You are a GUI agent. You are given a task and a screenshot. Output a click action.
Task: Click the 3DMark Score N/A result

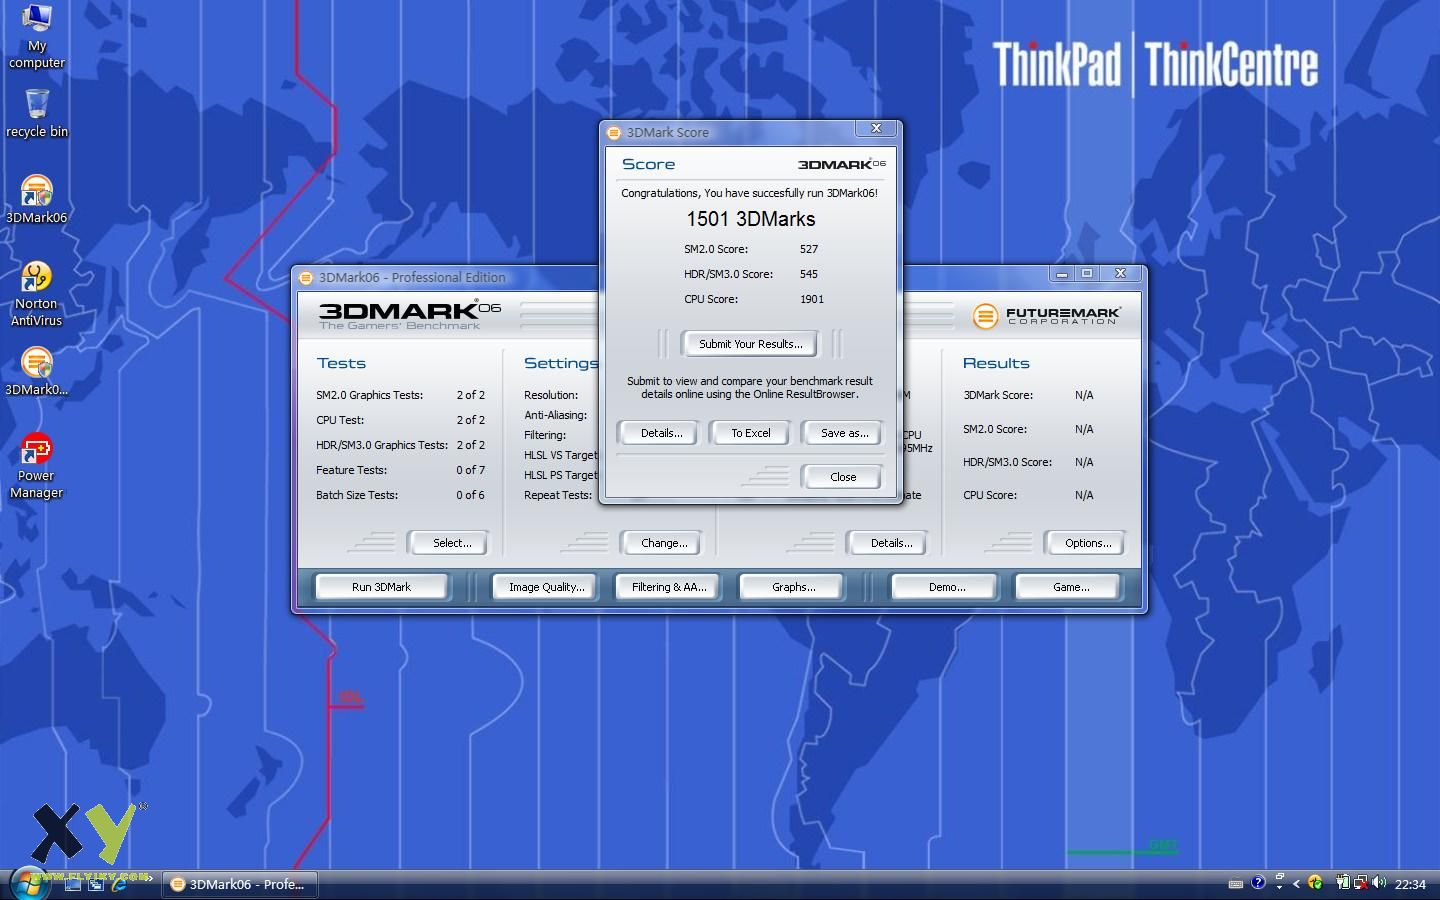1084,395
